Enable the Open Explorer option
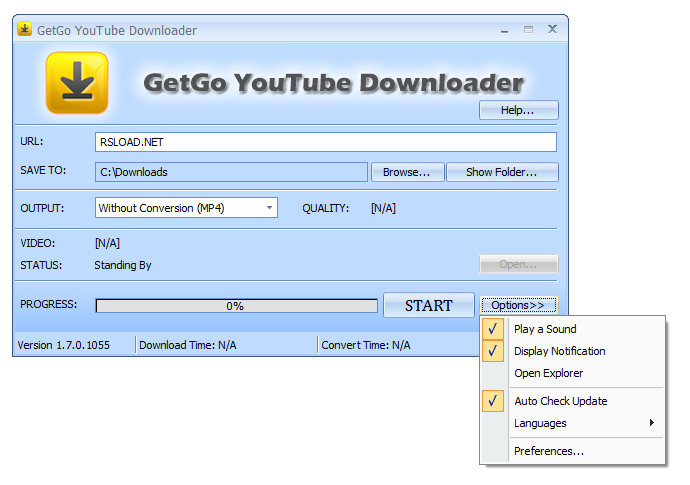 572,373
